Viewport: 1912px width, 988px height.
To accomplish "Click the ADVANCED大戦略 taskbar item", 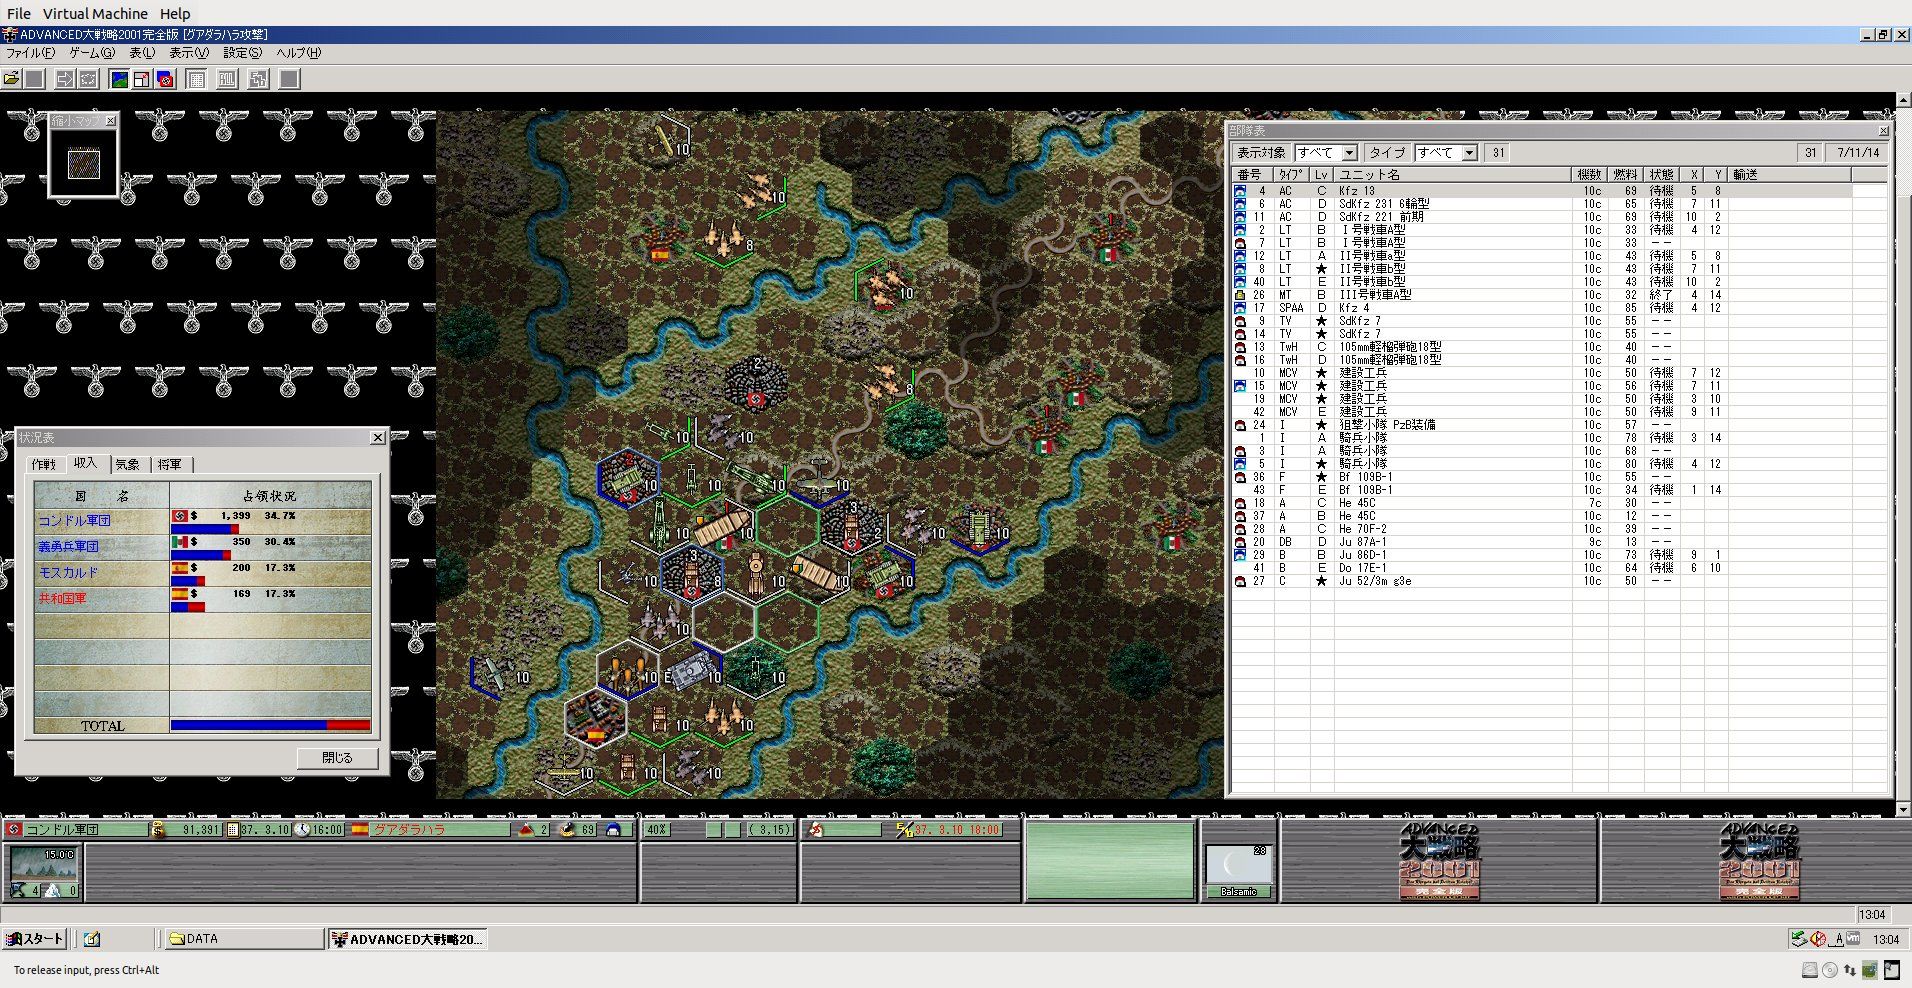I will tap(408, 939).
